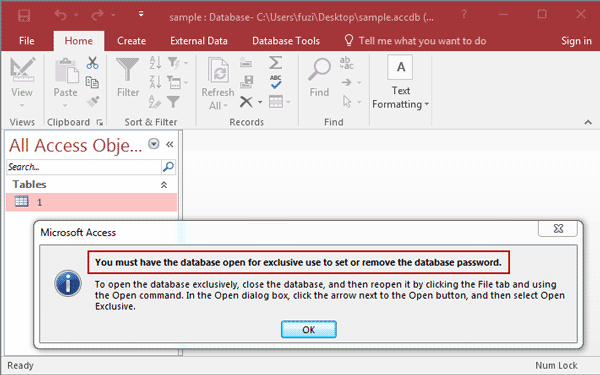The height and width of the screenshot is (375, 600).
Task: Open the Database Tools tab
Action: coord(286,41)
